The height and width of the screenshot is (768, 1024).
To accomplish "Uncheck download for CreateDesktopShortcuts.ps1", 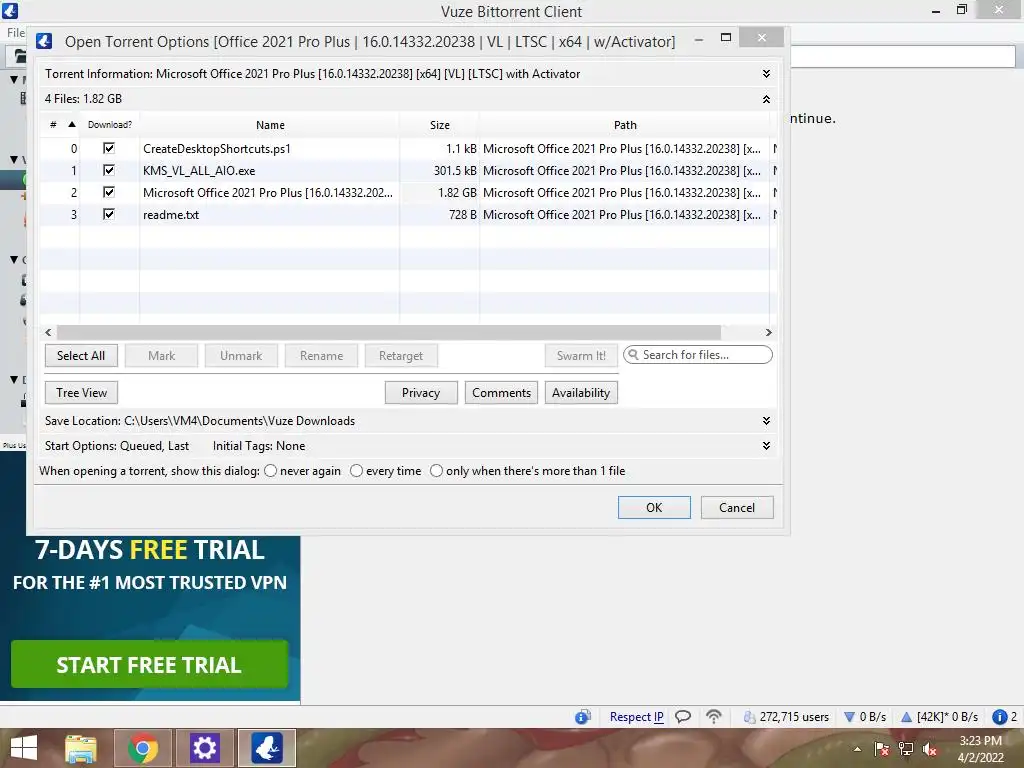I will pos(109,148).
